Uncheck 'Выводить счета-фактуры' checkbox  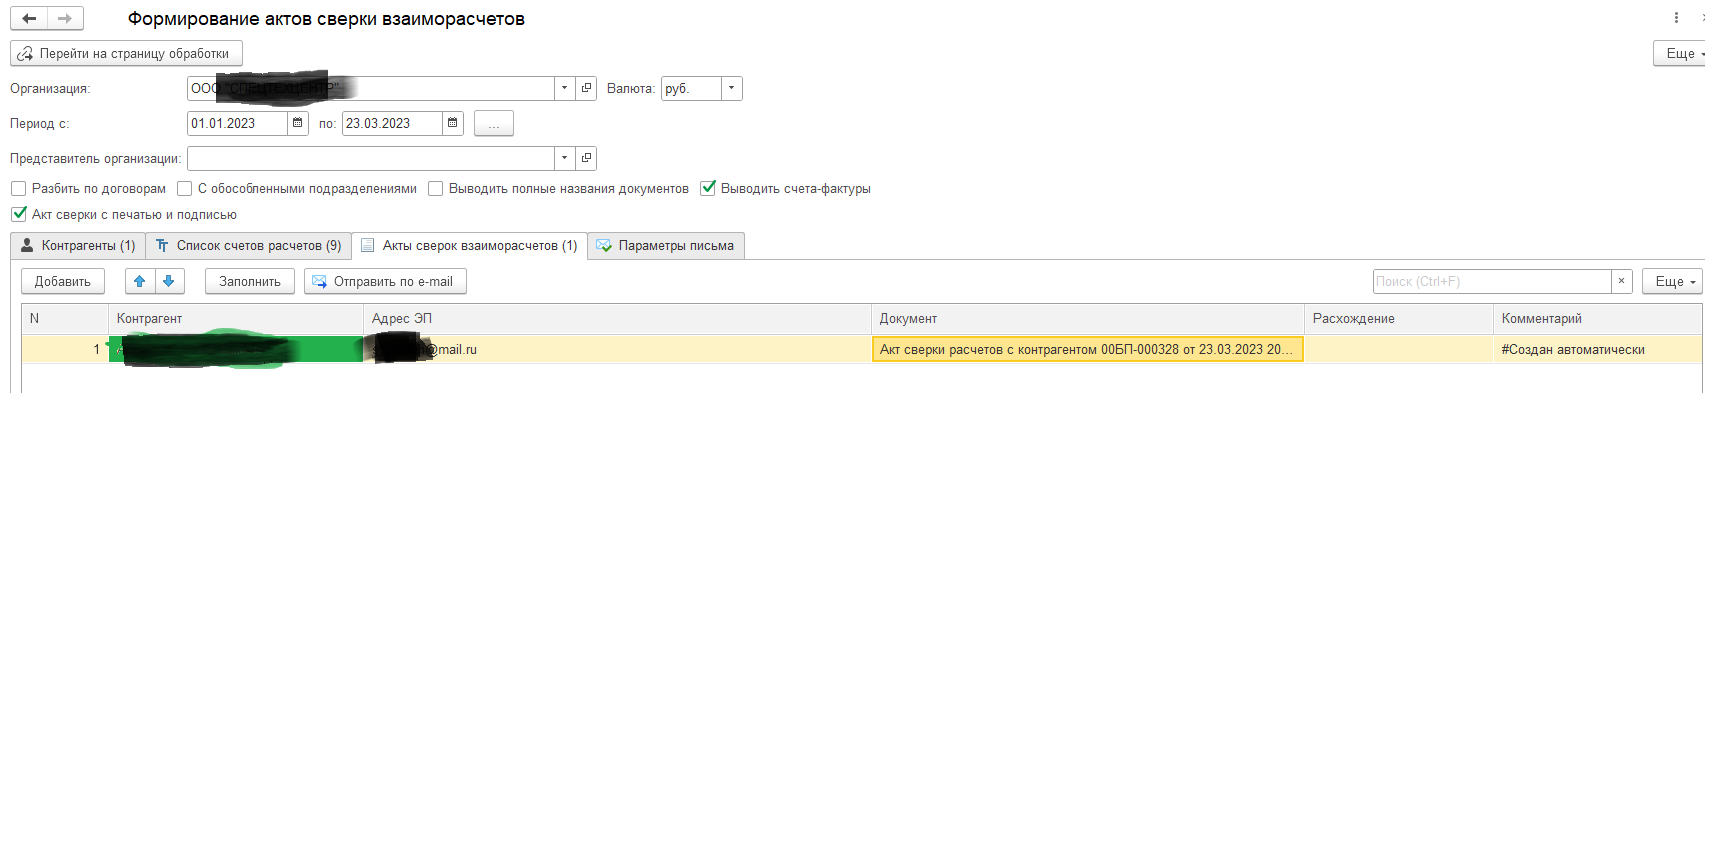pos(708,188)
